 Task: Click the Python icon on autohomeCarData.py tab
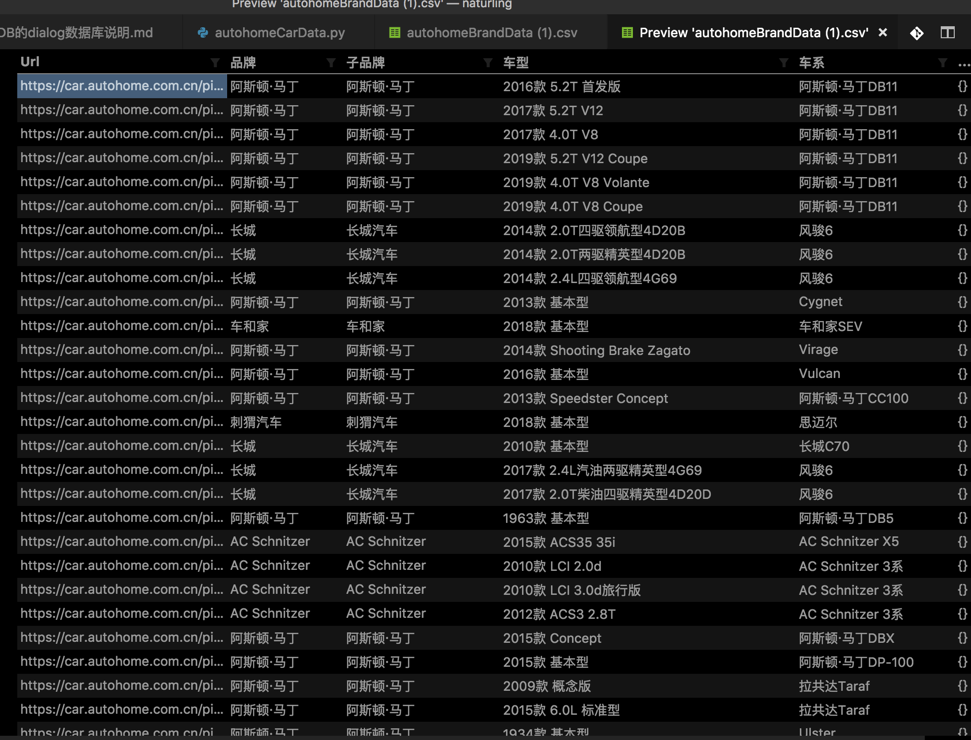pos(202,33)
